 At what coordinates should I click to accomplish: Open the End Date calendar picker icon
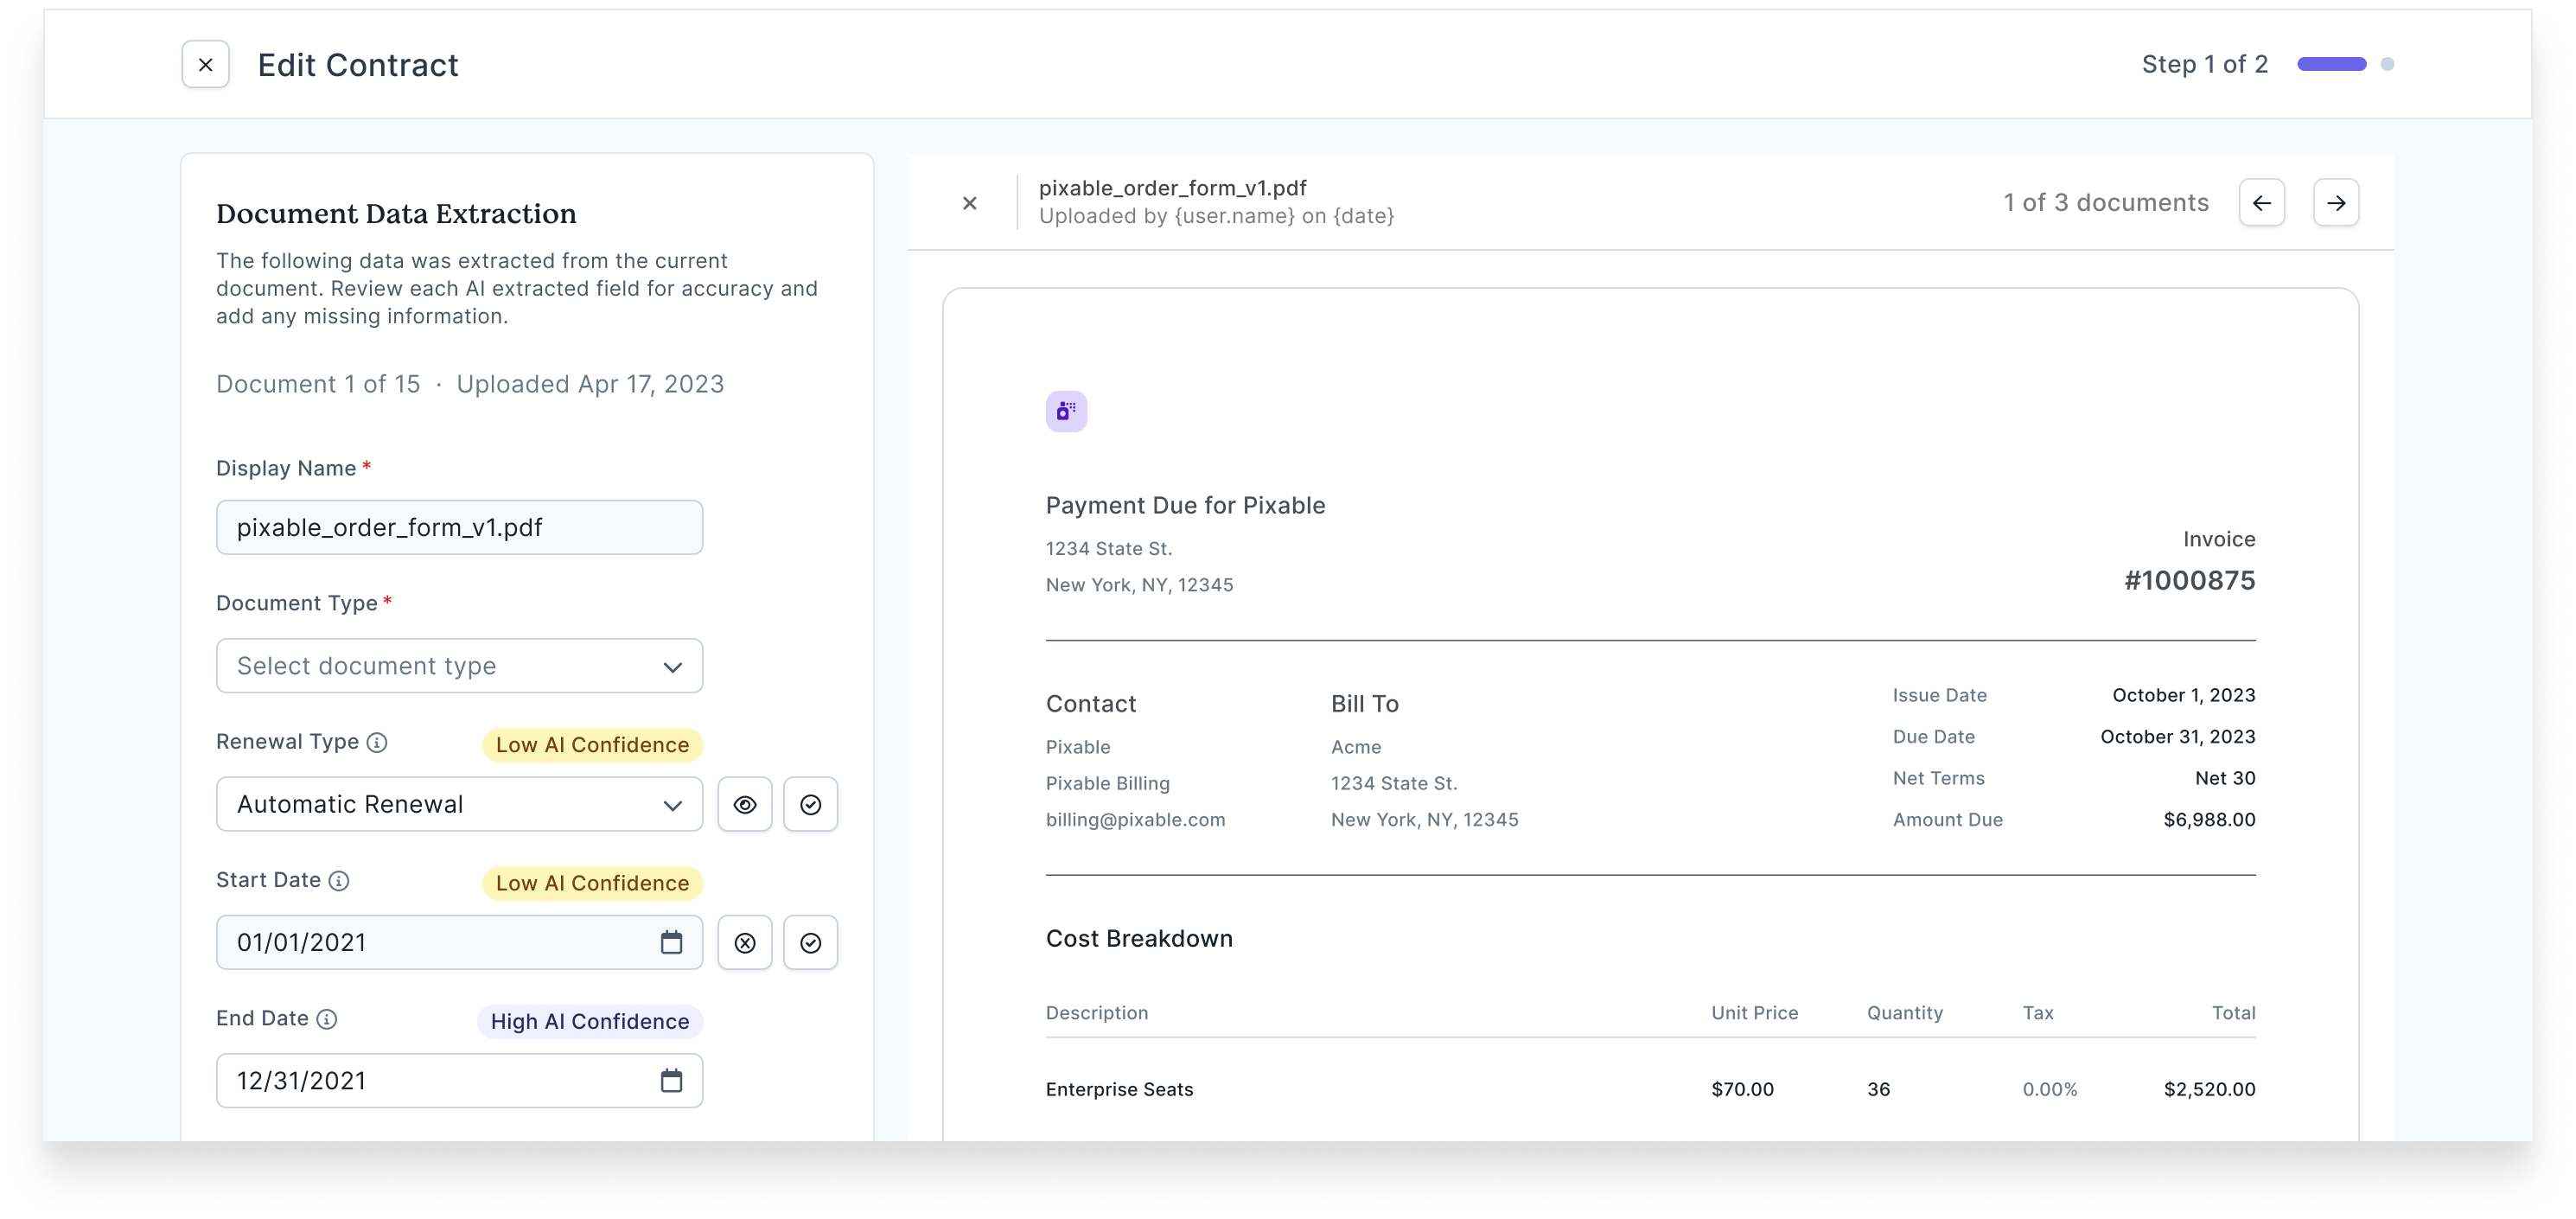pos(672,1080)
